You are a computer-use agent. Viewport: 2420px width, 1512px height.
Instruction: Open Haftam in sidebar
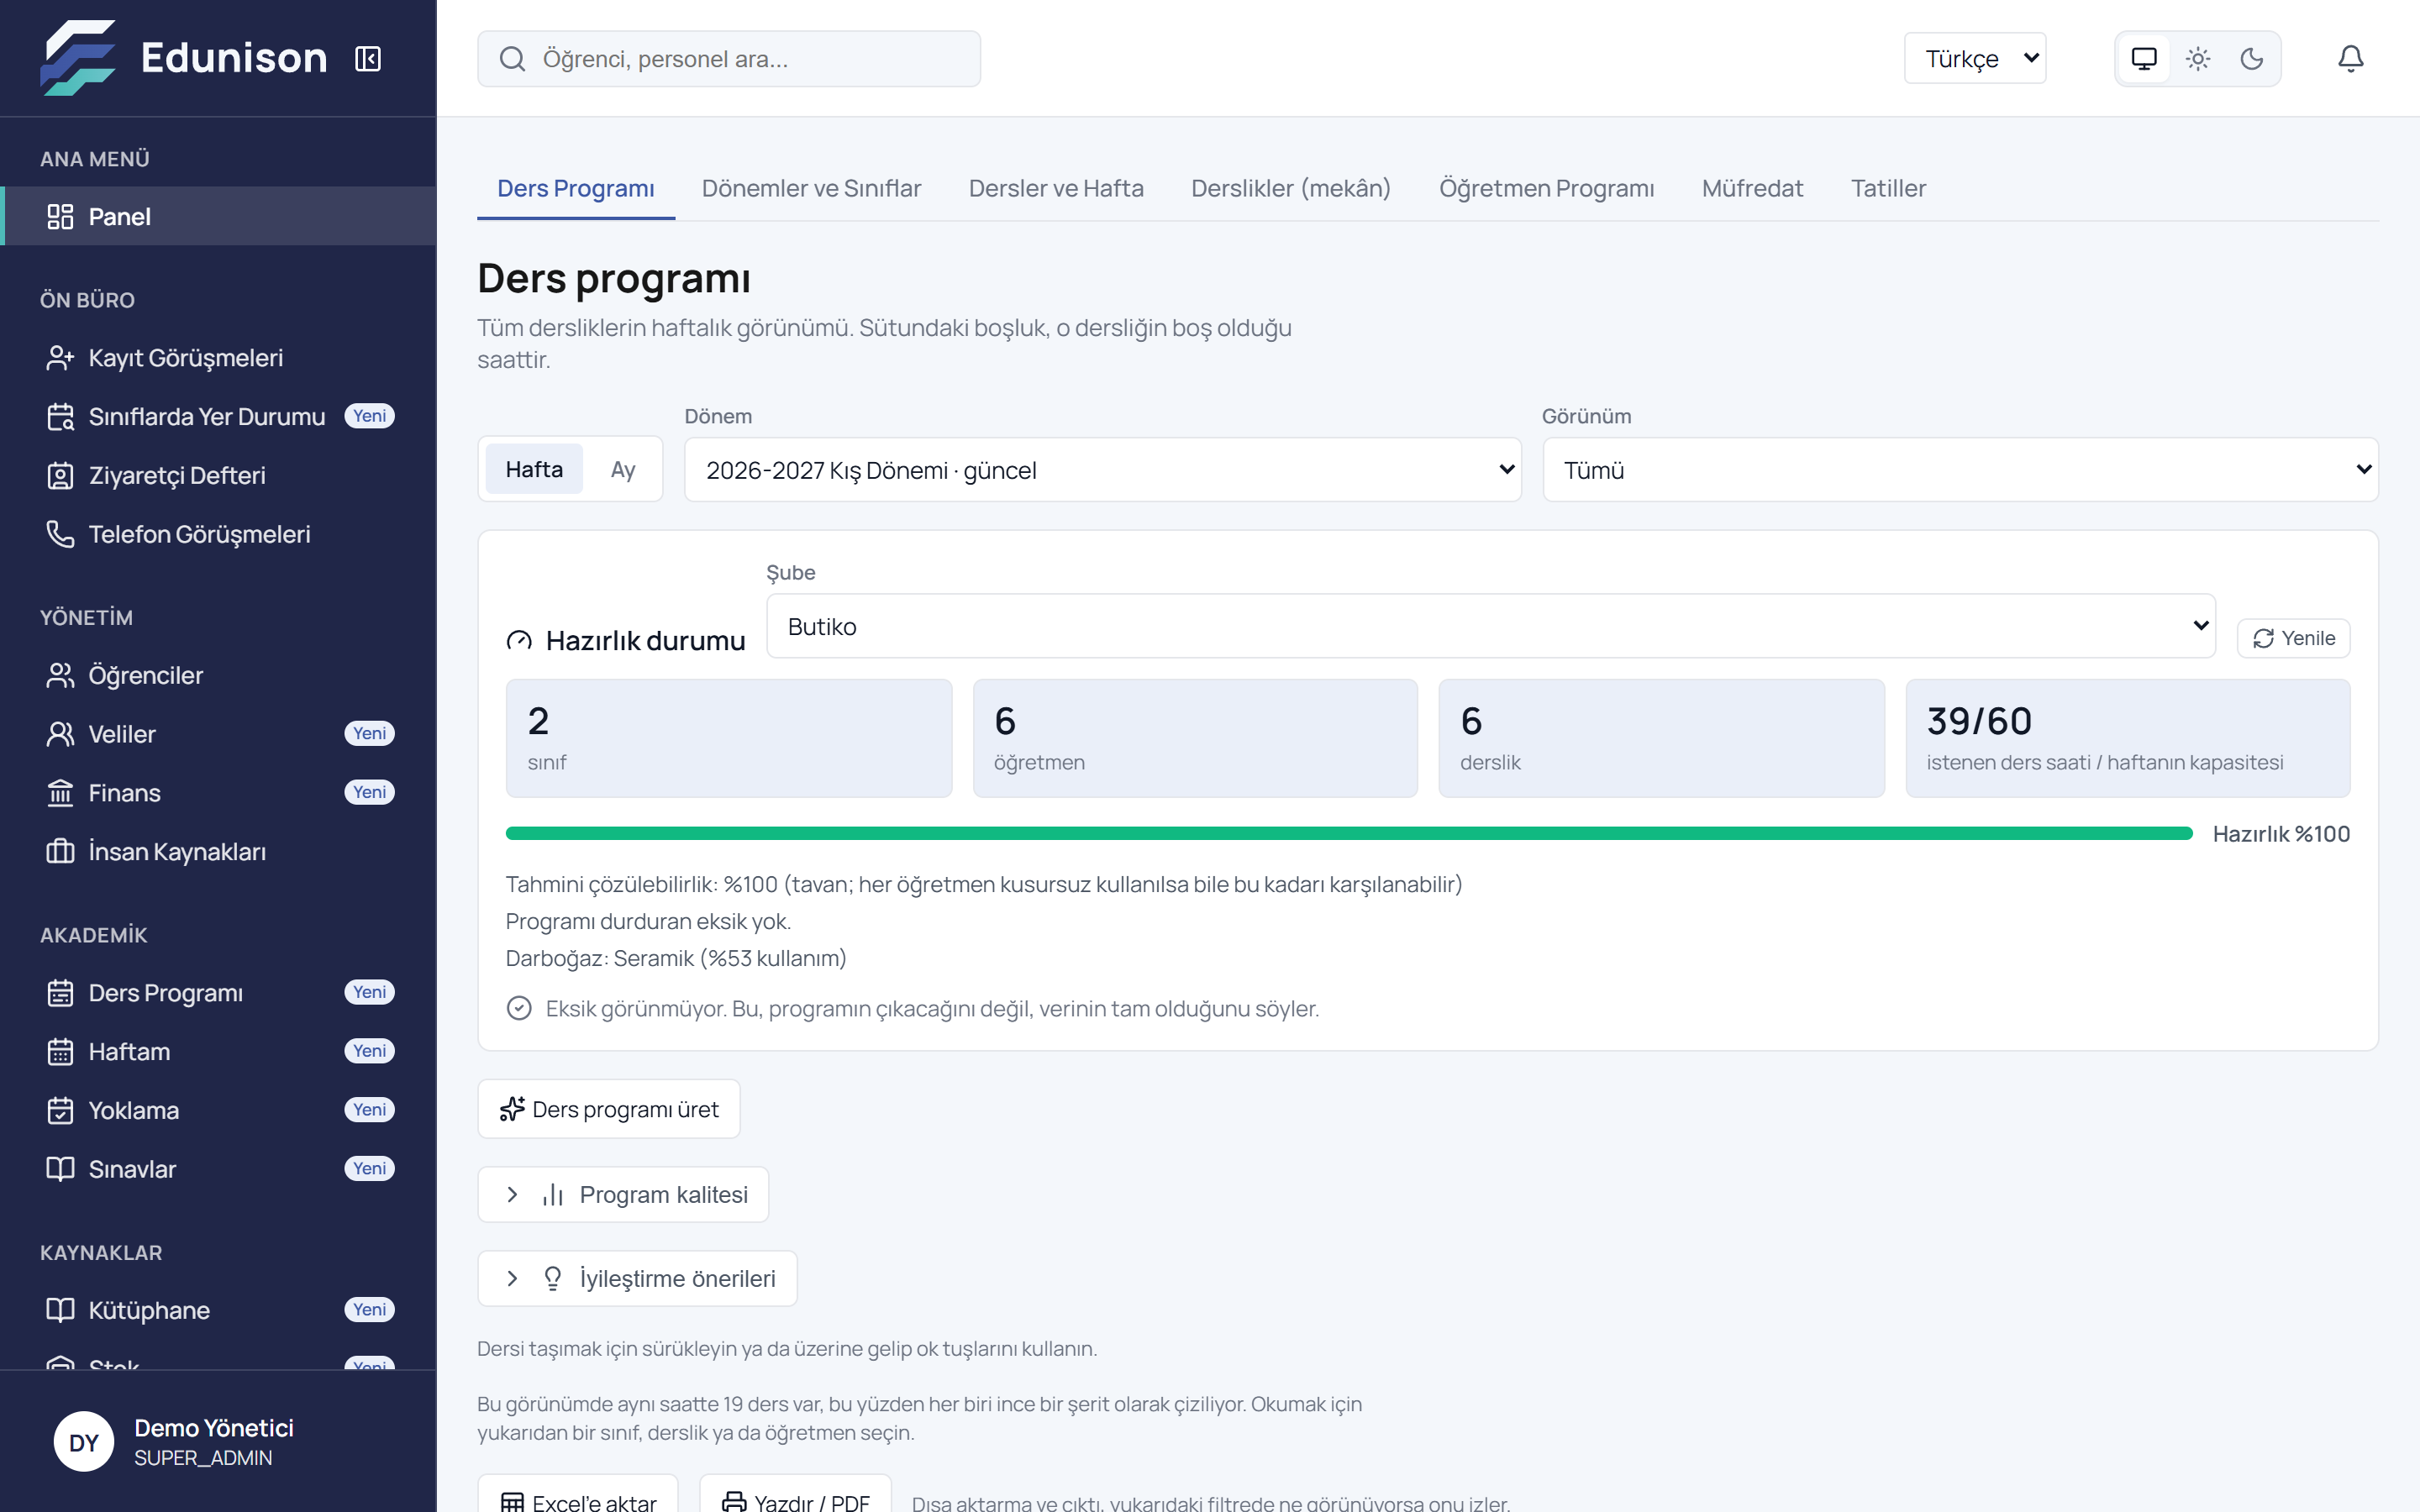[x=219, y=1052]
